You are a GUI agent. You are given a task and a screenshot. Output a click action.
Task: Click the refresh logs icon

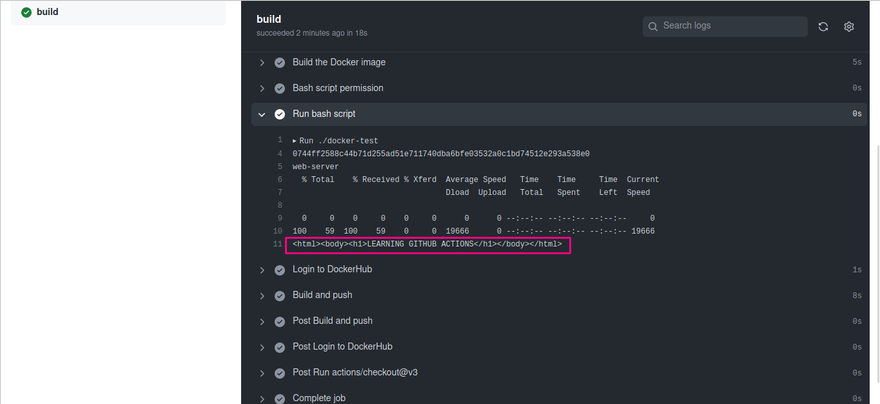pos(823,26)
